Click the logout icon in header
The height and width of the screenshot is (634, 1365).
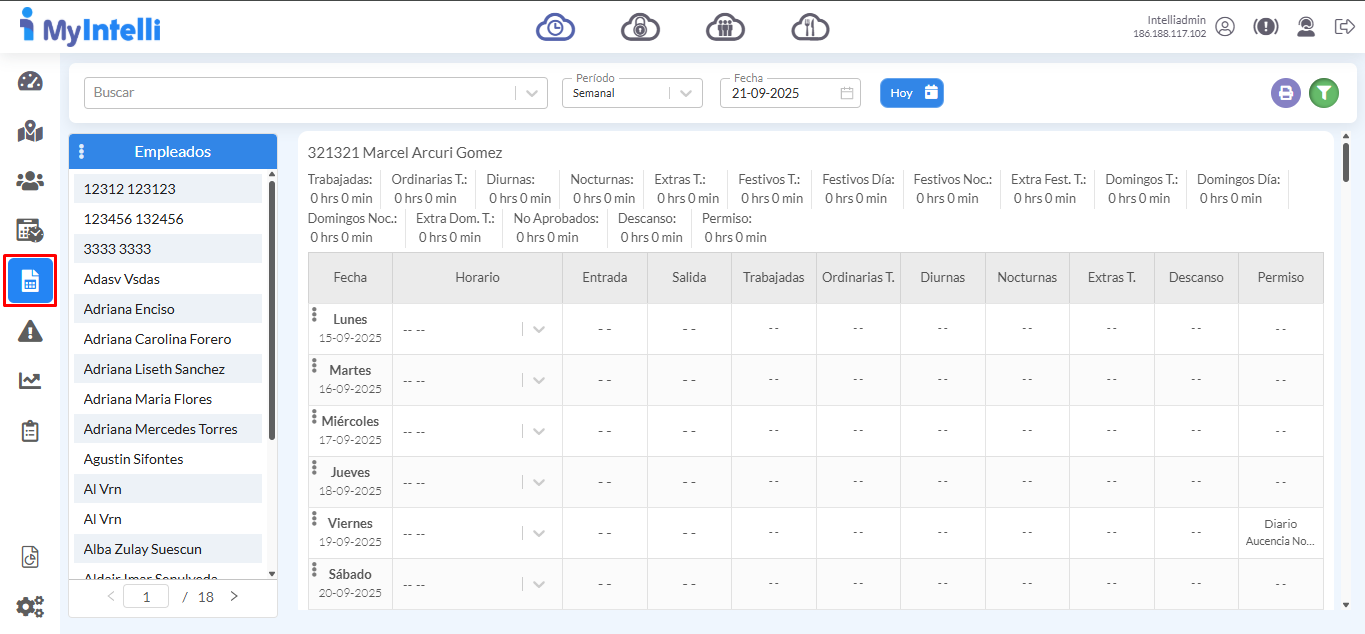point(1344,27)
